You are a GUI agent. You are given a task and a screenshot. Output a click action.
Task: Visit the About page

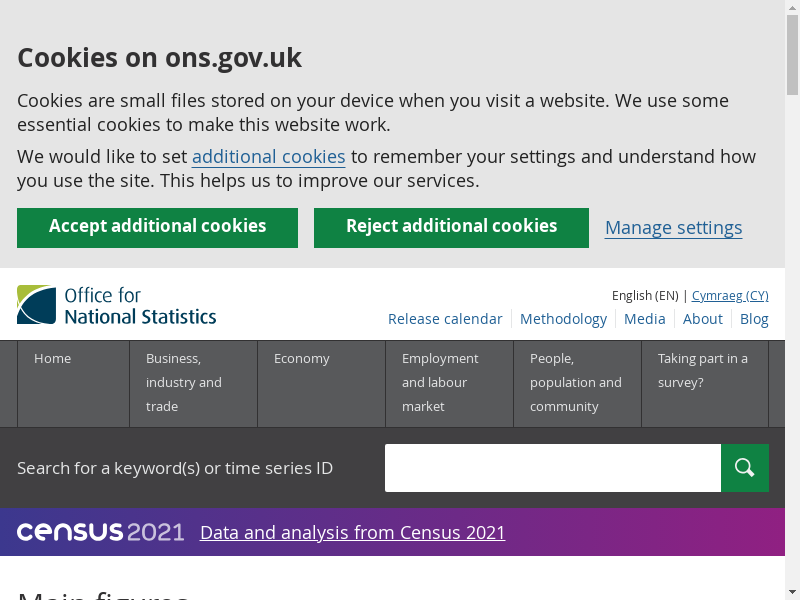tap(702, 319)
